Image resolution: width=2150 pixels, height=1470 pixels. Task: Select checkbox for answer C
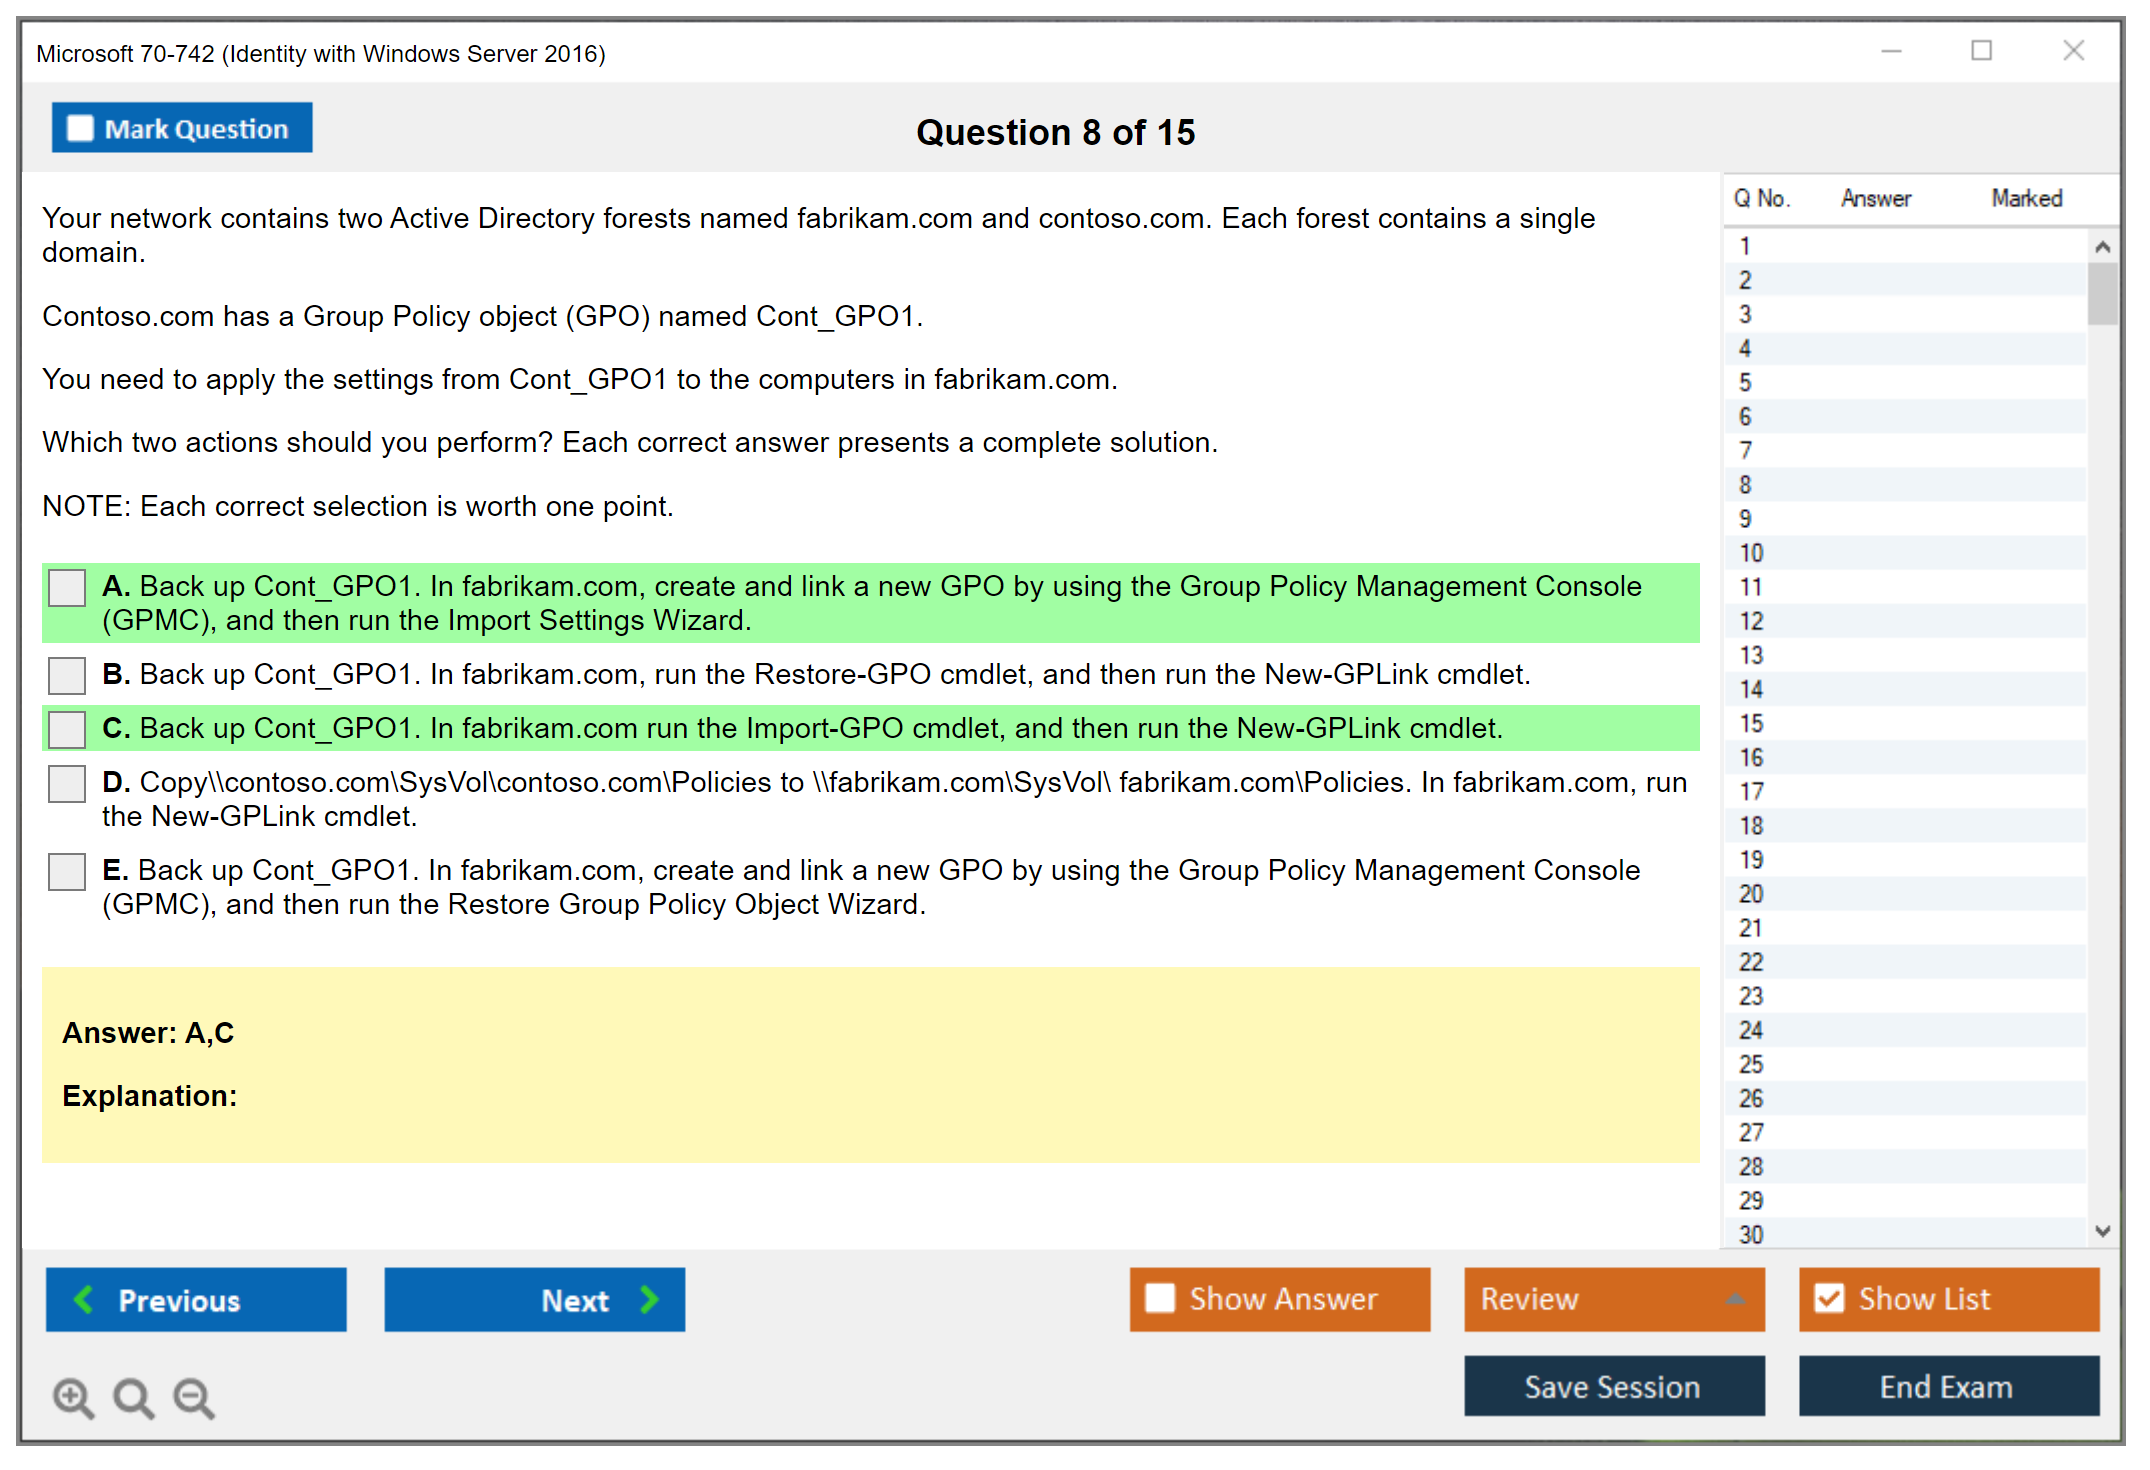(x=67, y=729)
